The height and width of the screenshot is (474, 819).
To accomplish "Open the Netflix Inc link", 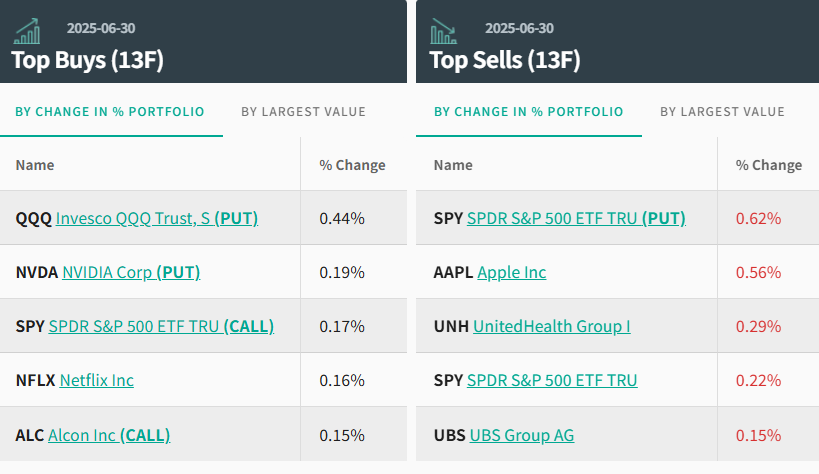I will coord(97,380).
